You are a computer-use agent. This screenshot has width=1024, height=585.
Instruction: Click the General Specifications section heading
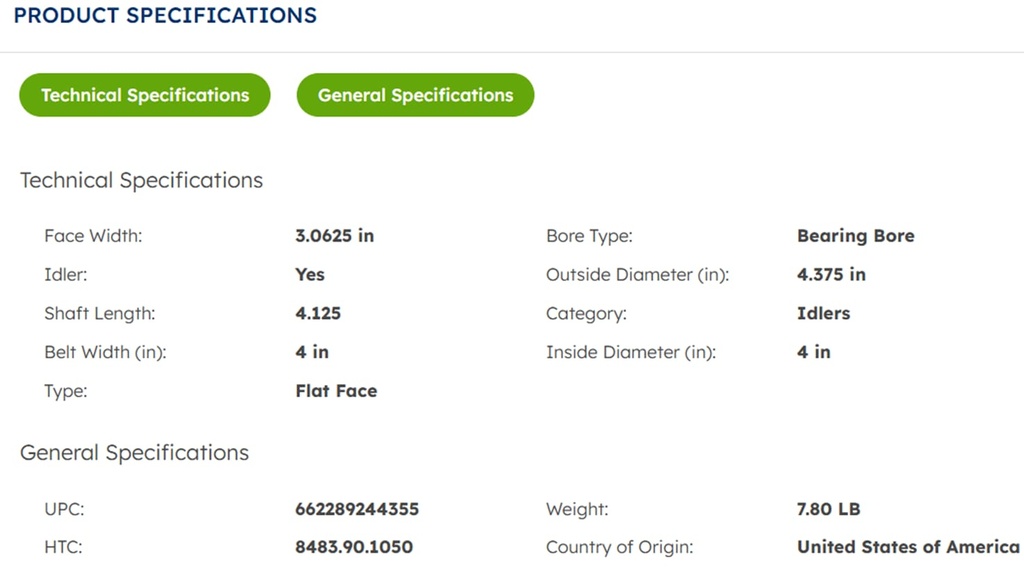point(134,453)
